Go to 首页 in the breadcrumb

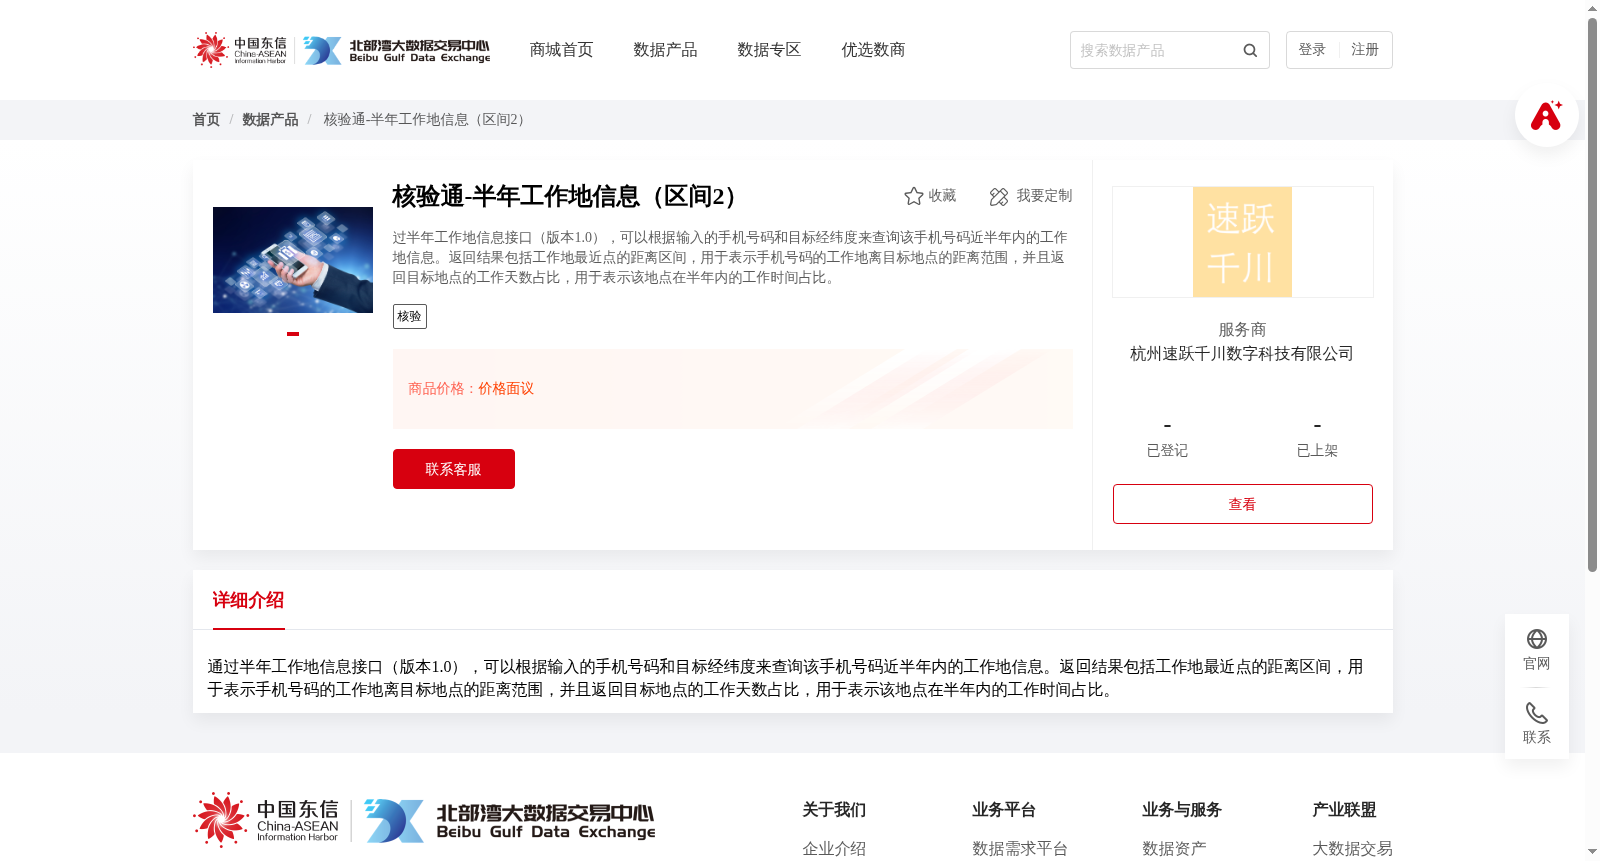(206, 120)
